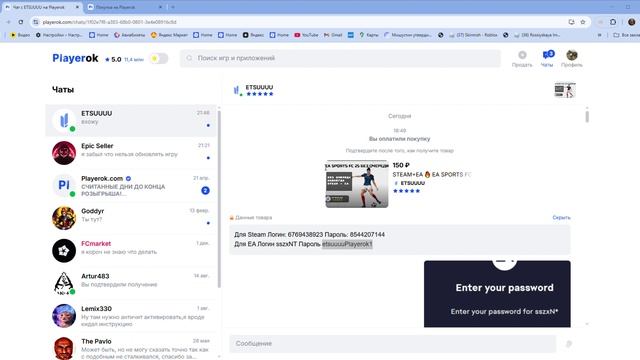Click Epic Seller's avatar
Image resolution: width=640 pixels, height=360 pixels.
tap(64, 153)
